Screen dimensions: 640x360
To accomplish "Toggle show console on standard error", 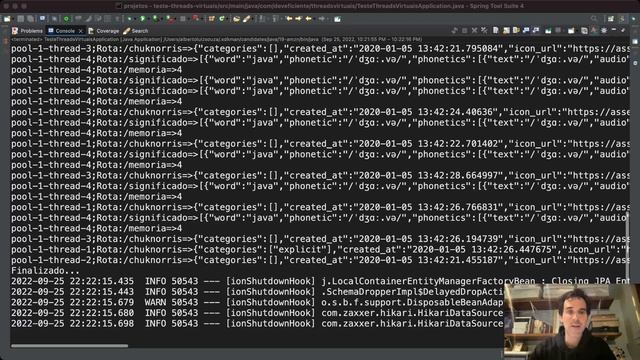I will click(x=536, y=30).
